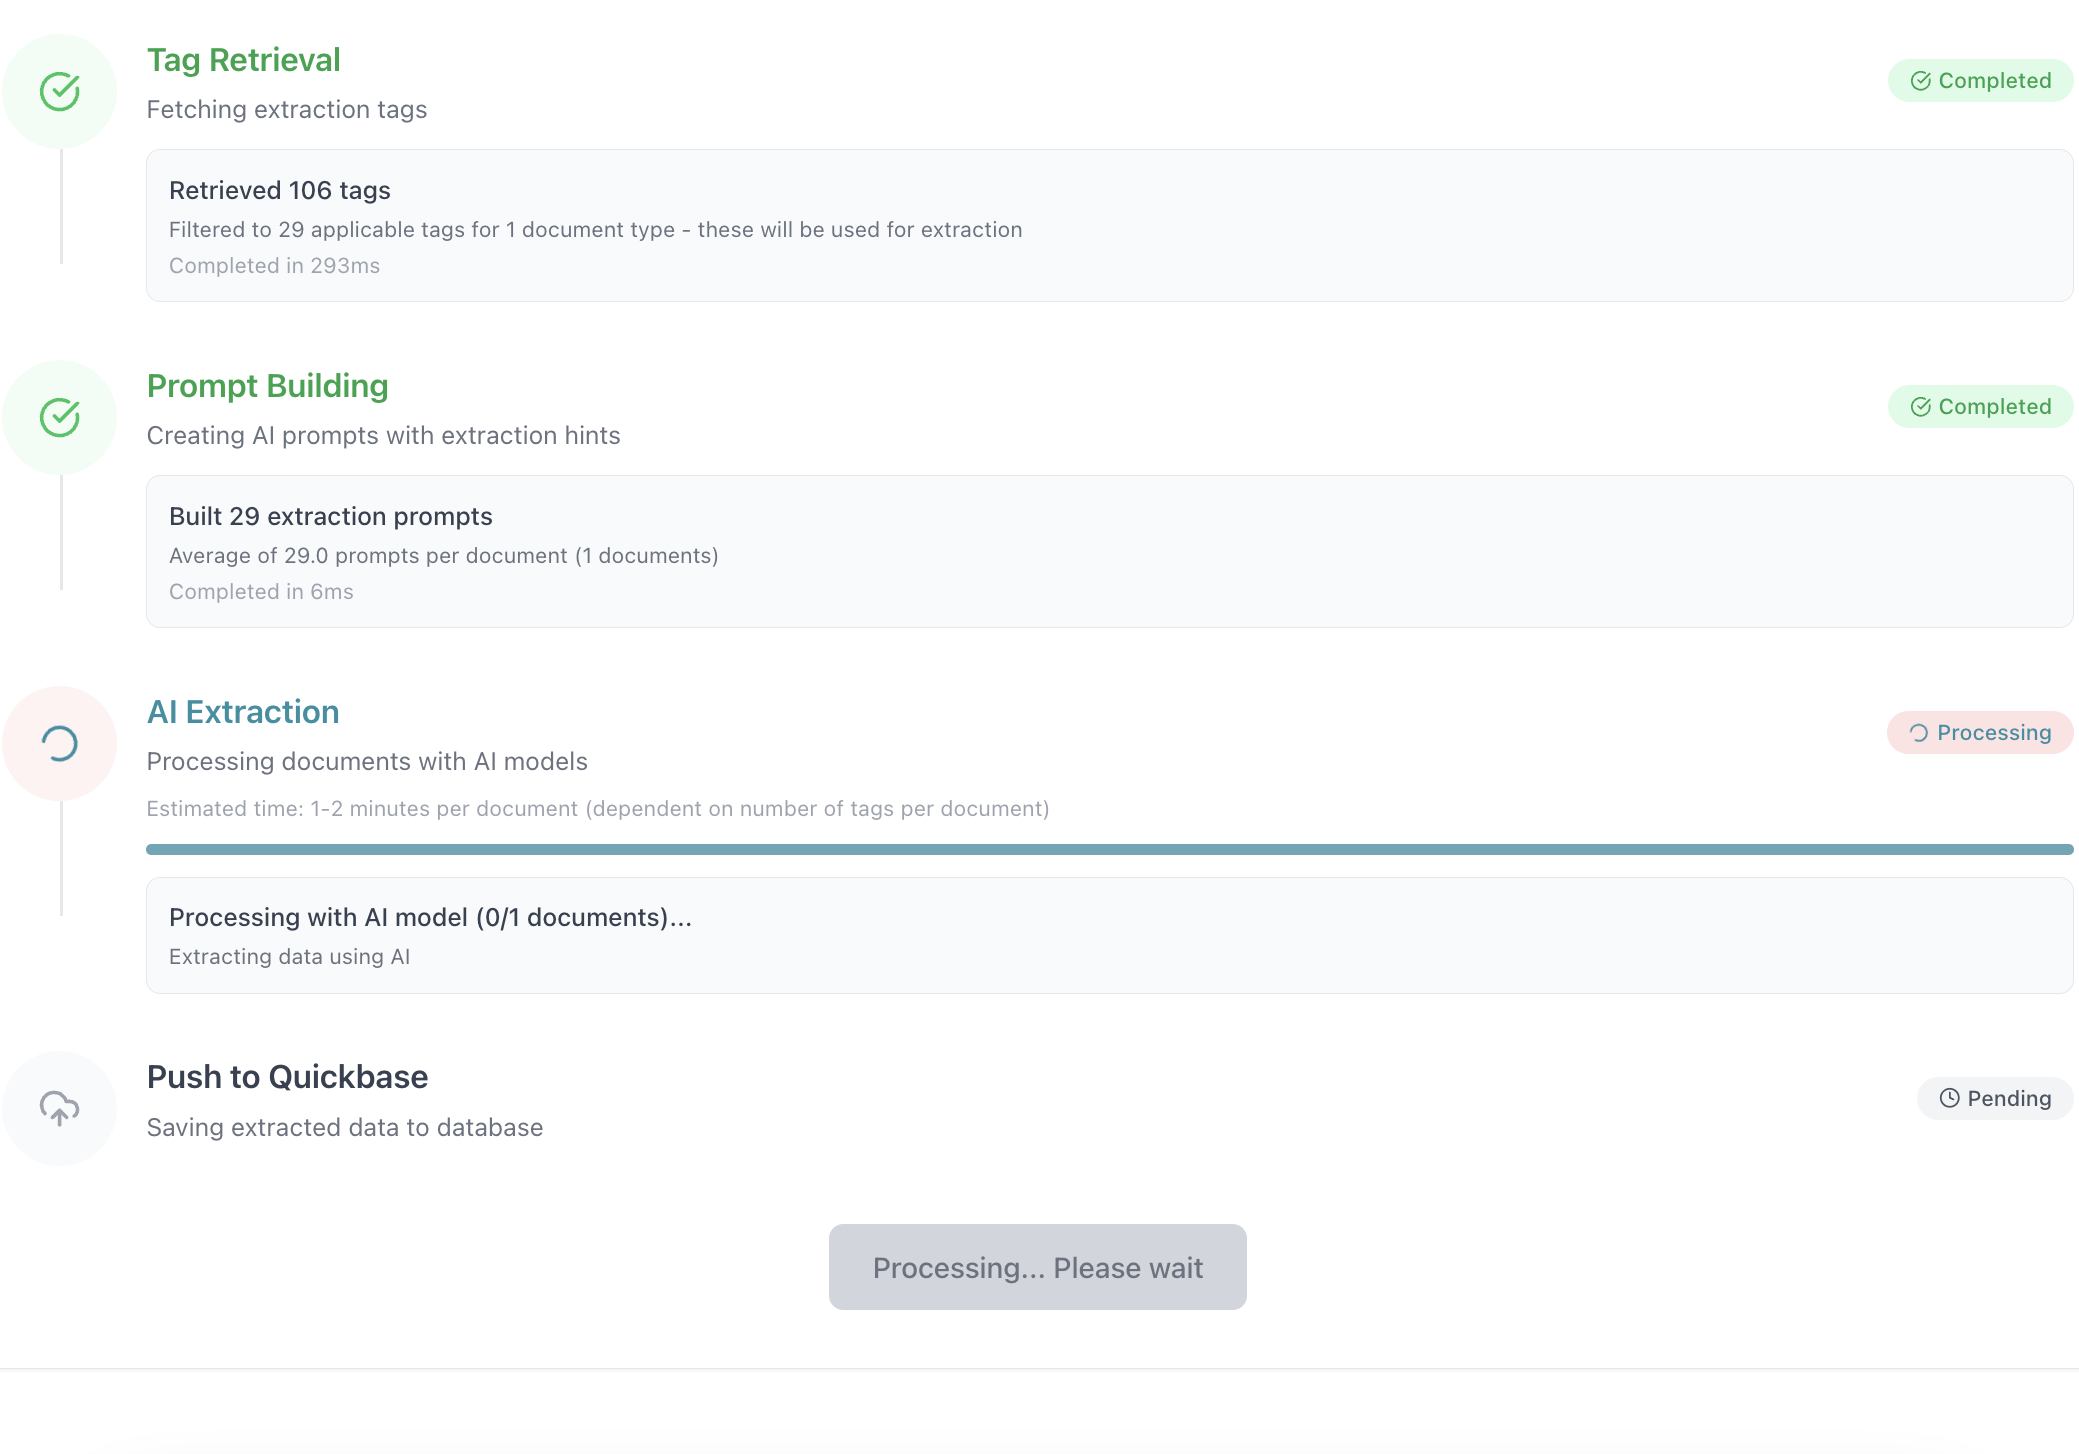Screen dimensions: 2079x1454
Task: Click the Saving extracted data to database text
Action: coord(345,1128)
